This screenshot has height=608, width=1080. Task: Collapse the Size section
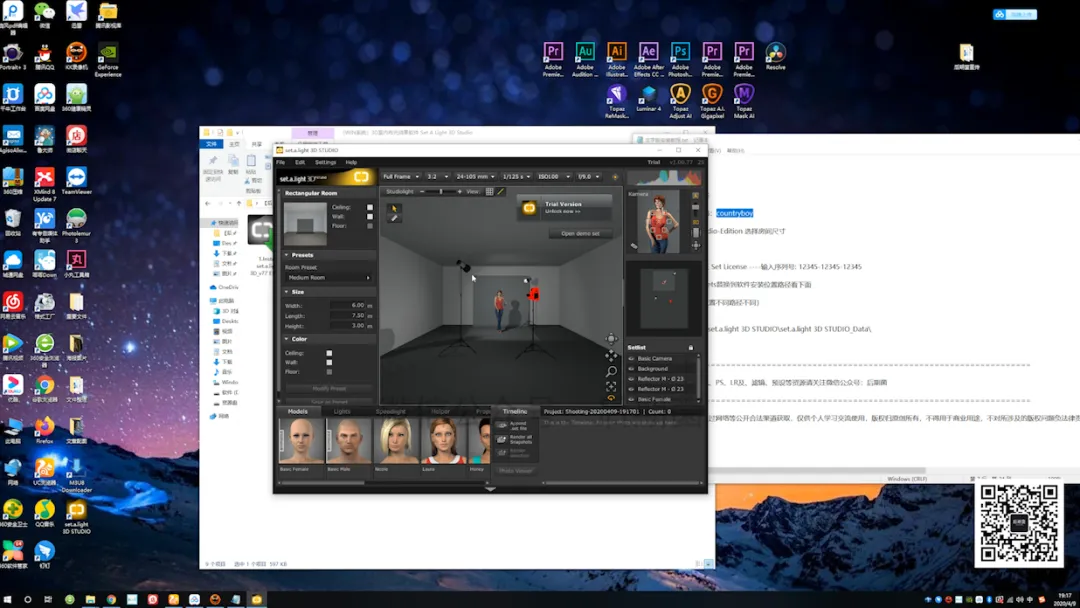point(287,292)
